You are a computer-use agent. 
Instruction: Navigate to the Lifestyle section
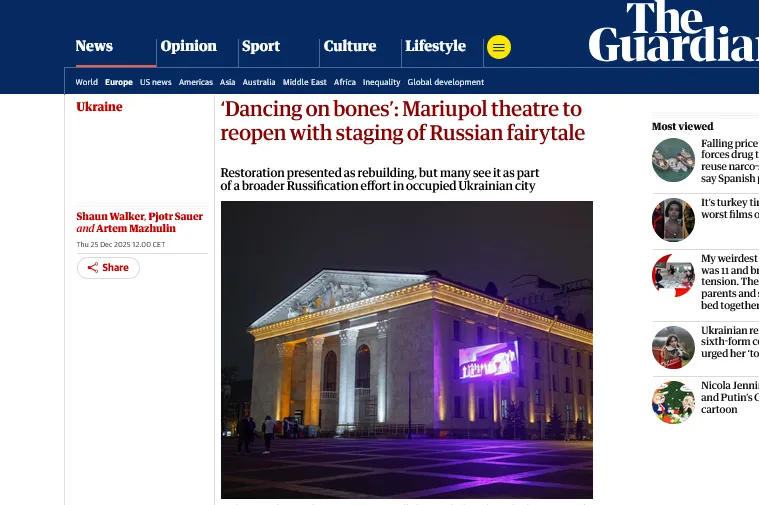click(435, 46)
